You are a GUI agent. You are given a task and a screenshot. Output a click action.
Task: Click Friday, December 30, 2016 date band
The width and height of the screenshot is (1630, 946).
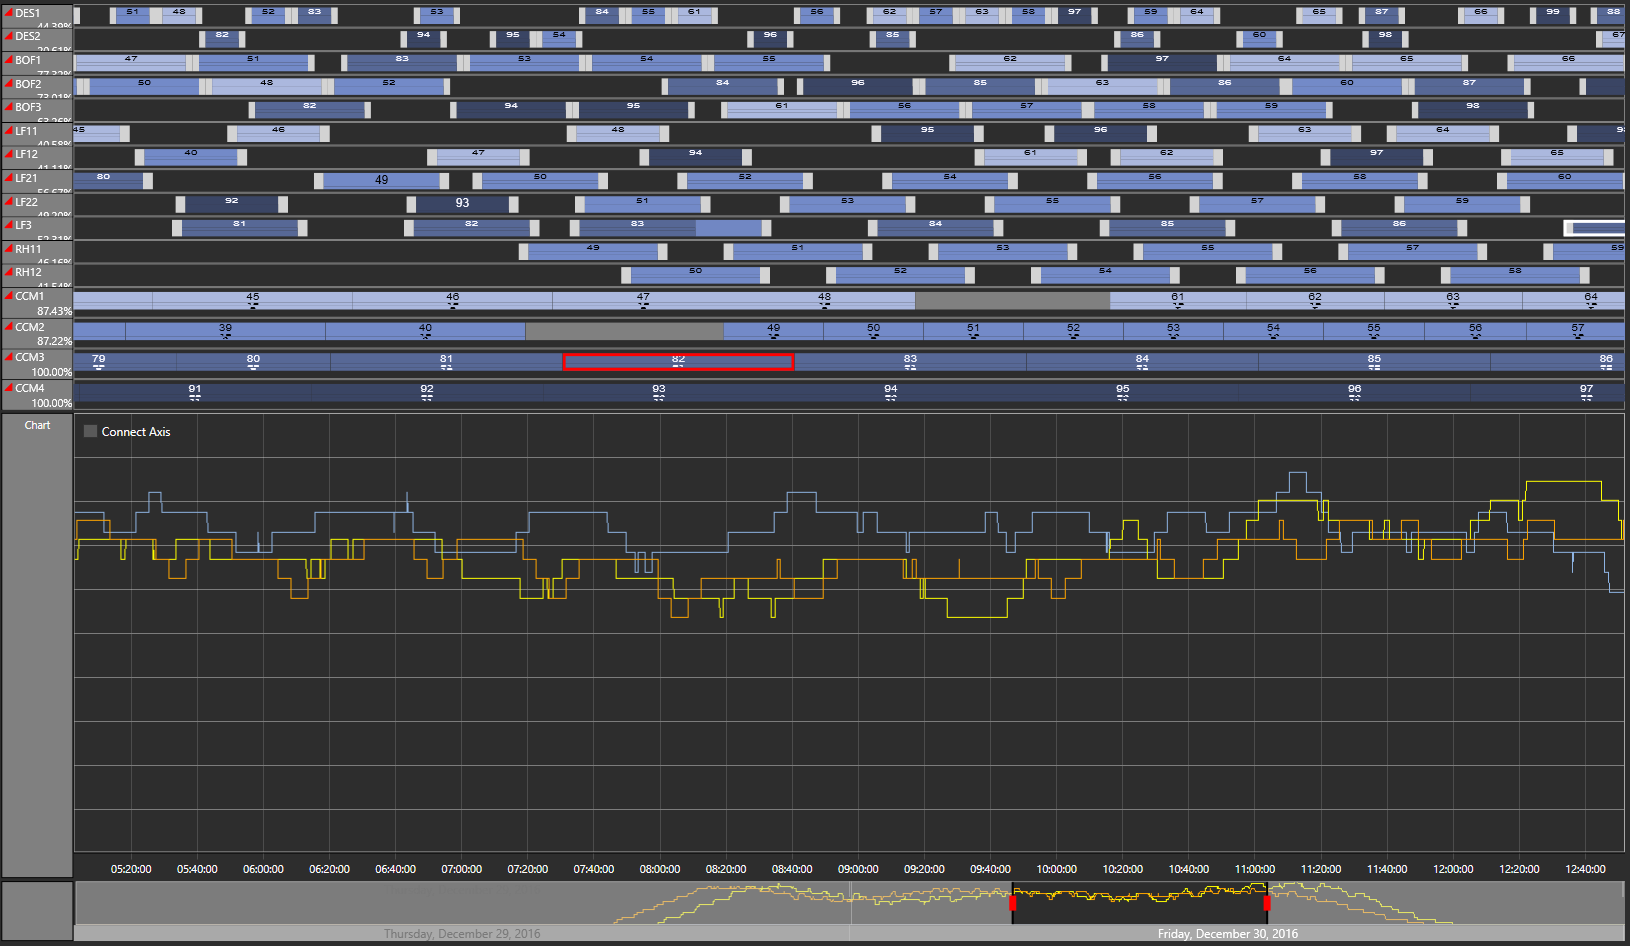pyautogui.click(x=1227, y=934)
